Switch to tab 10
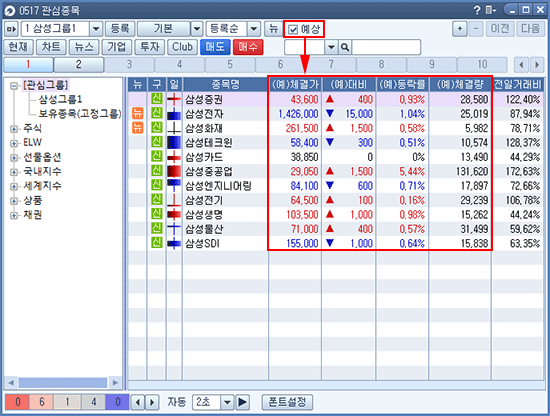The width and height of the screenshot is (550, 416). 482,65
